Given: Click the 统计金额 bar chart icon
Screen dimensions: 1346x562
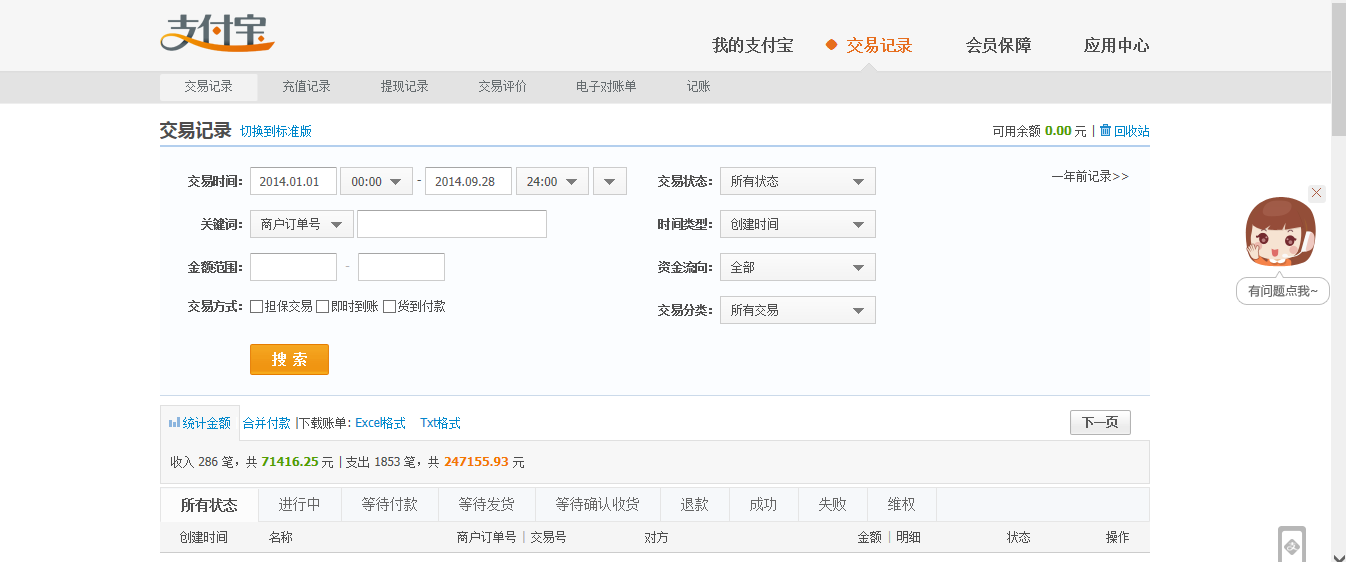Looking at the screenshot, I should 175,423.
